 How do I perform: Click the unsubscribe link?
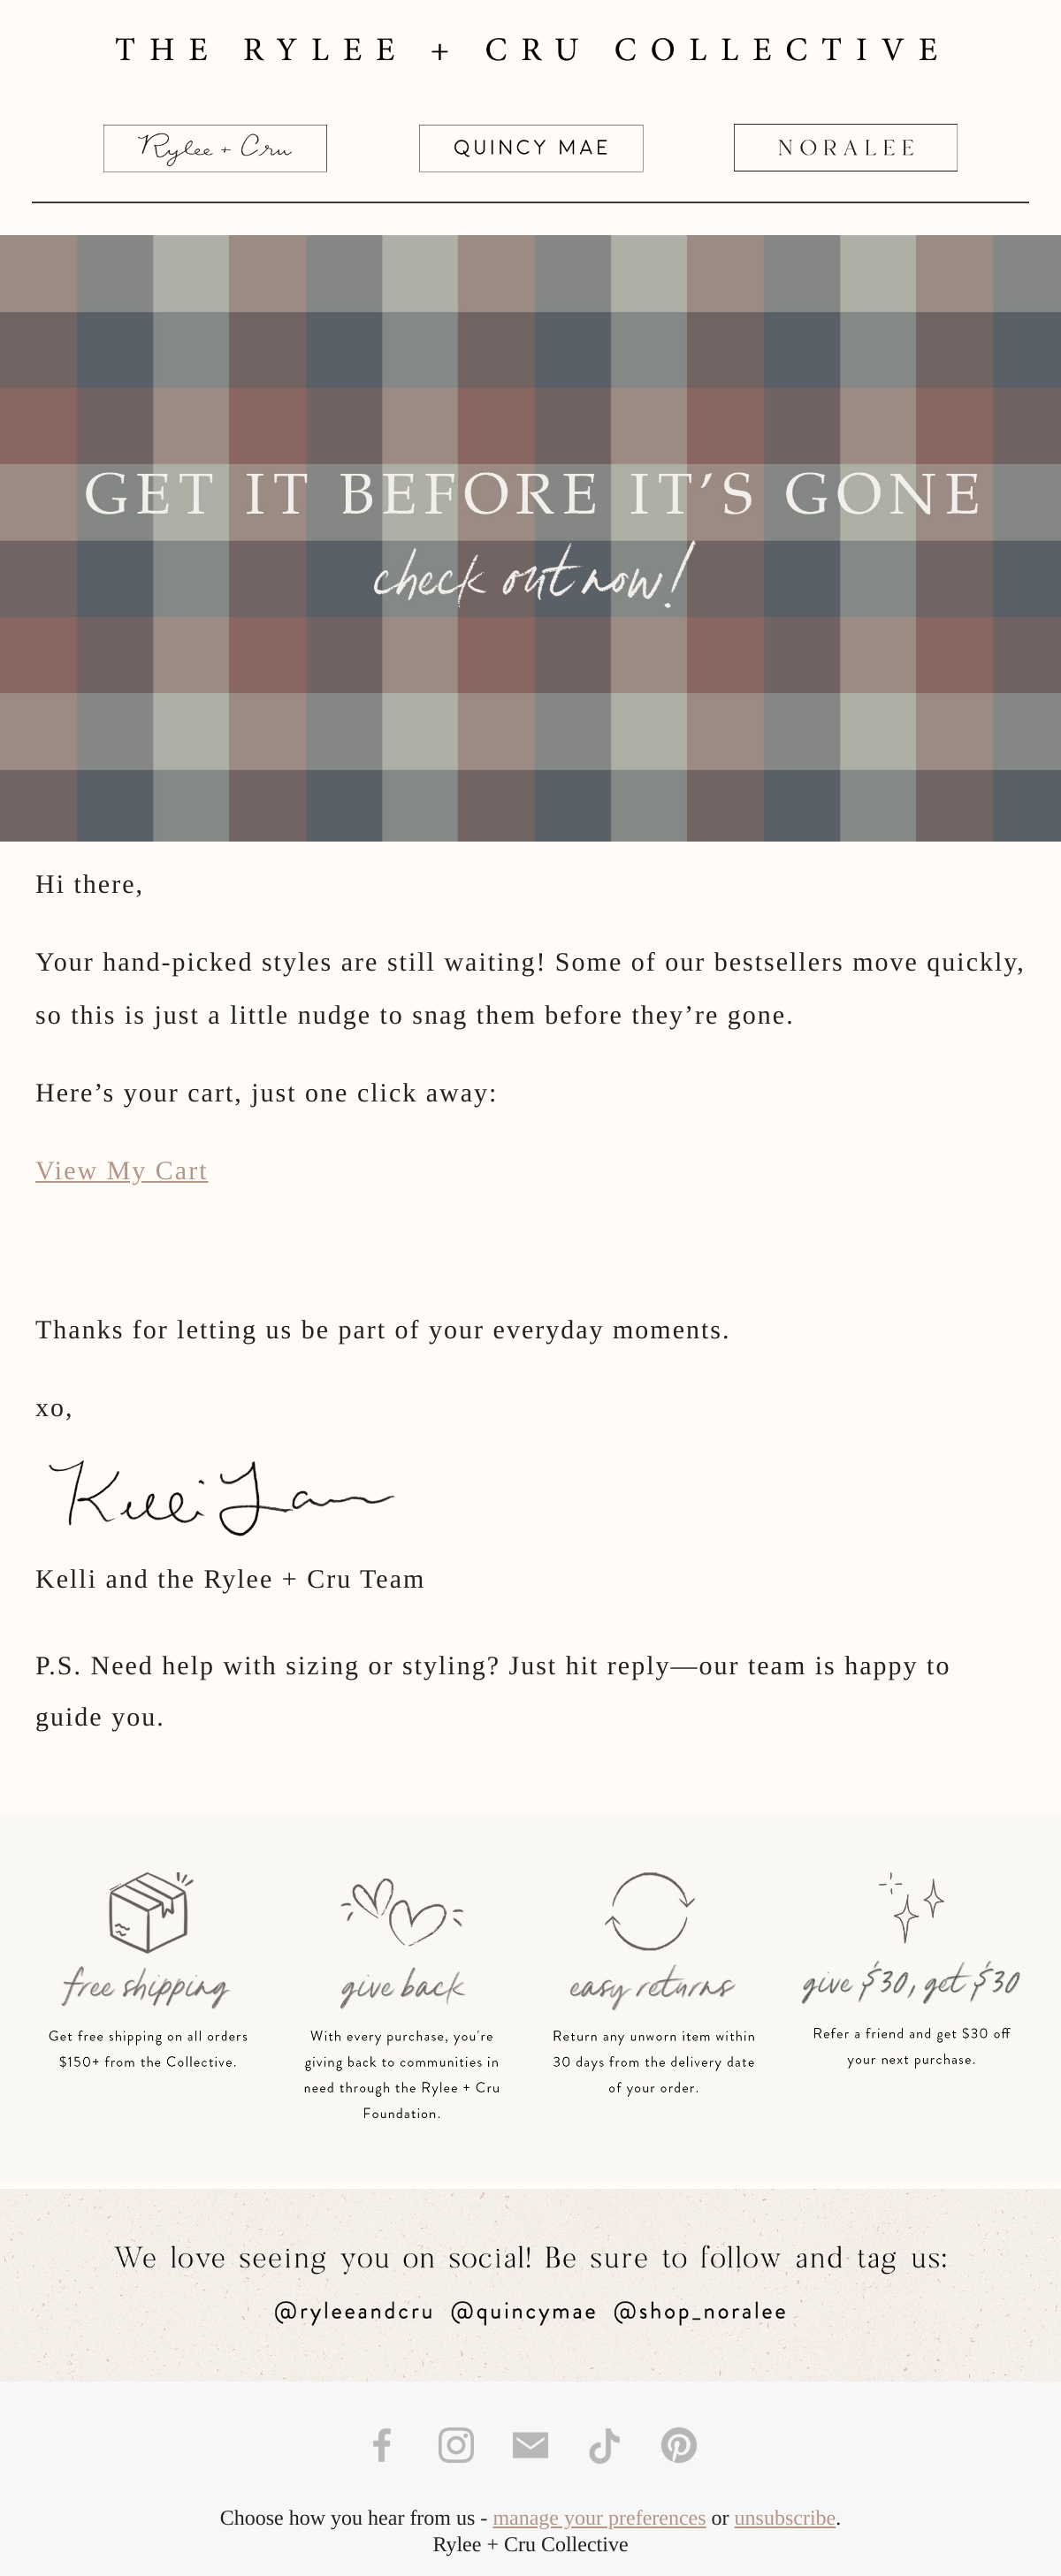(x=785, y=2518)
